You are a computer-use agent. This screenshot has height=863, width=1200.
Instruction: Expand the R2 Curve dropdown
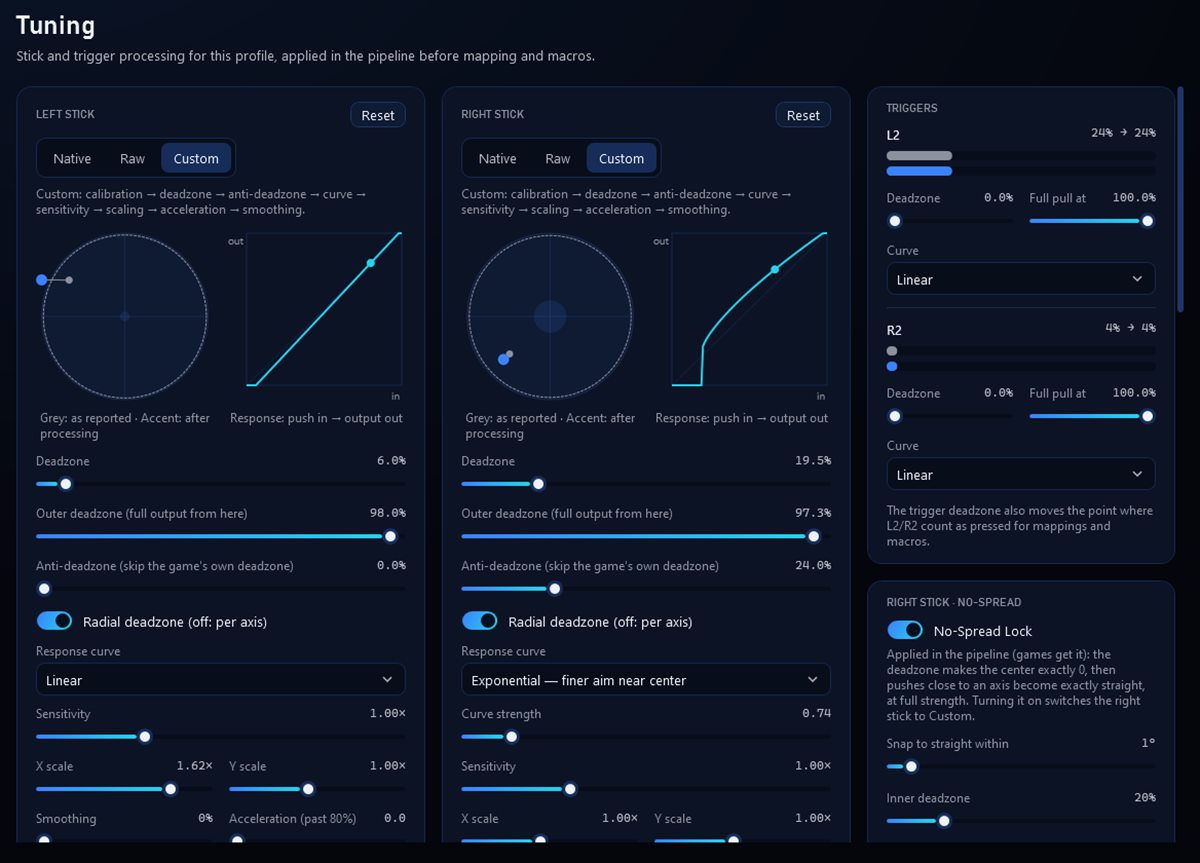[1021, 474]
